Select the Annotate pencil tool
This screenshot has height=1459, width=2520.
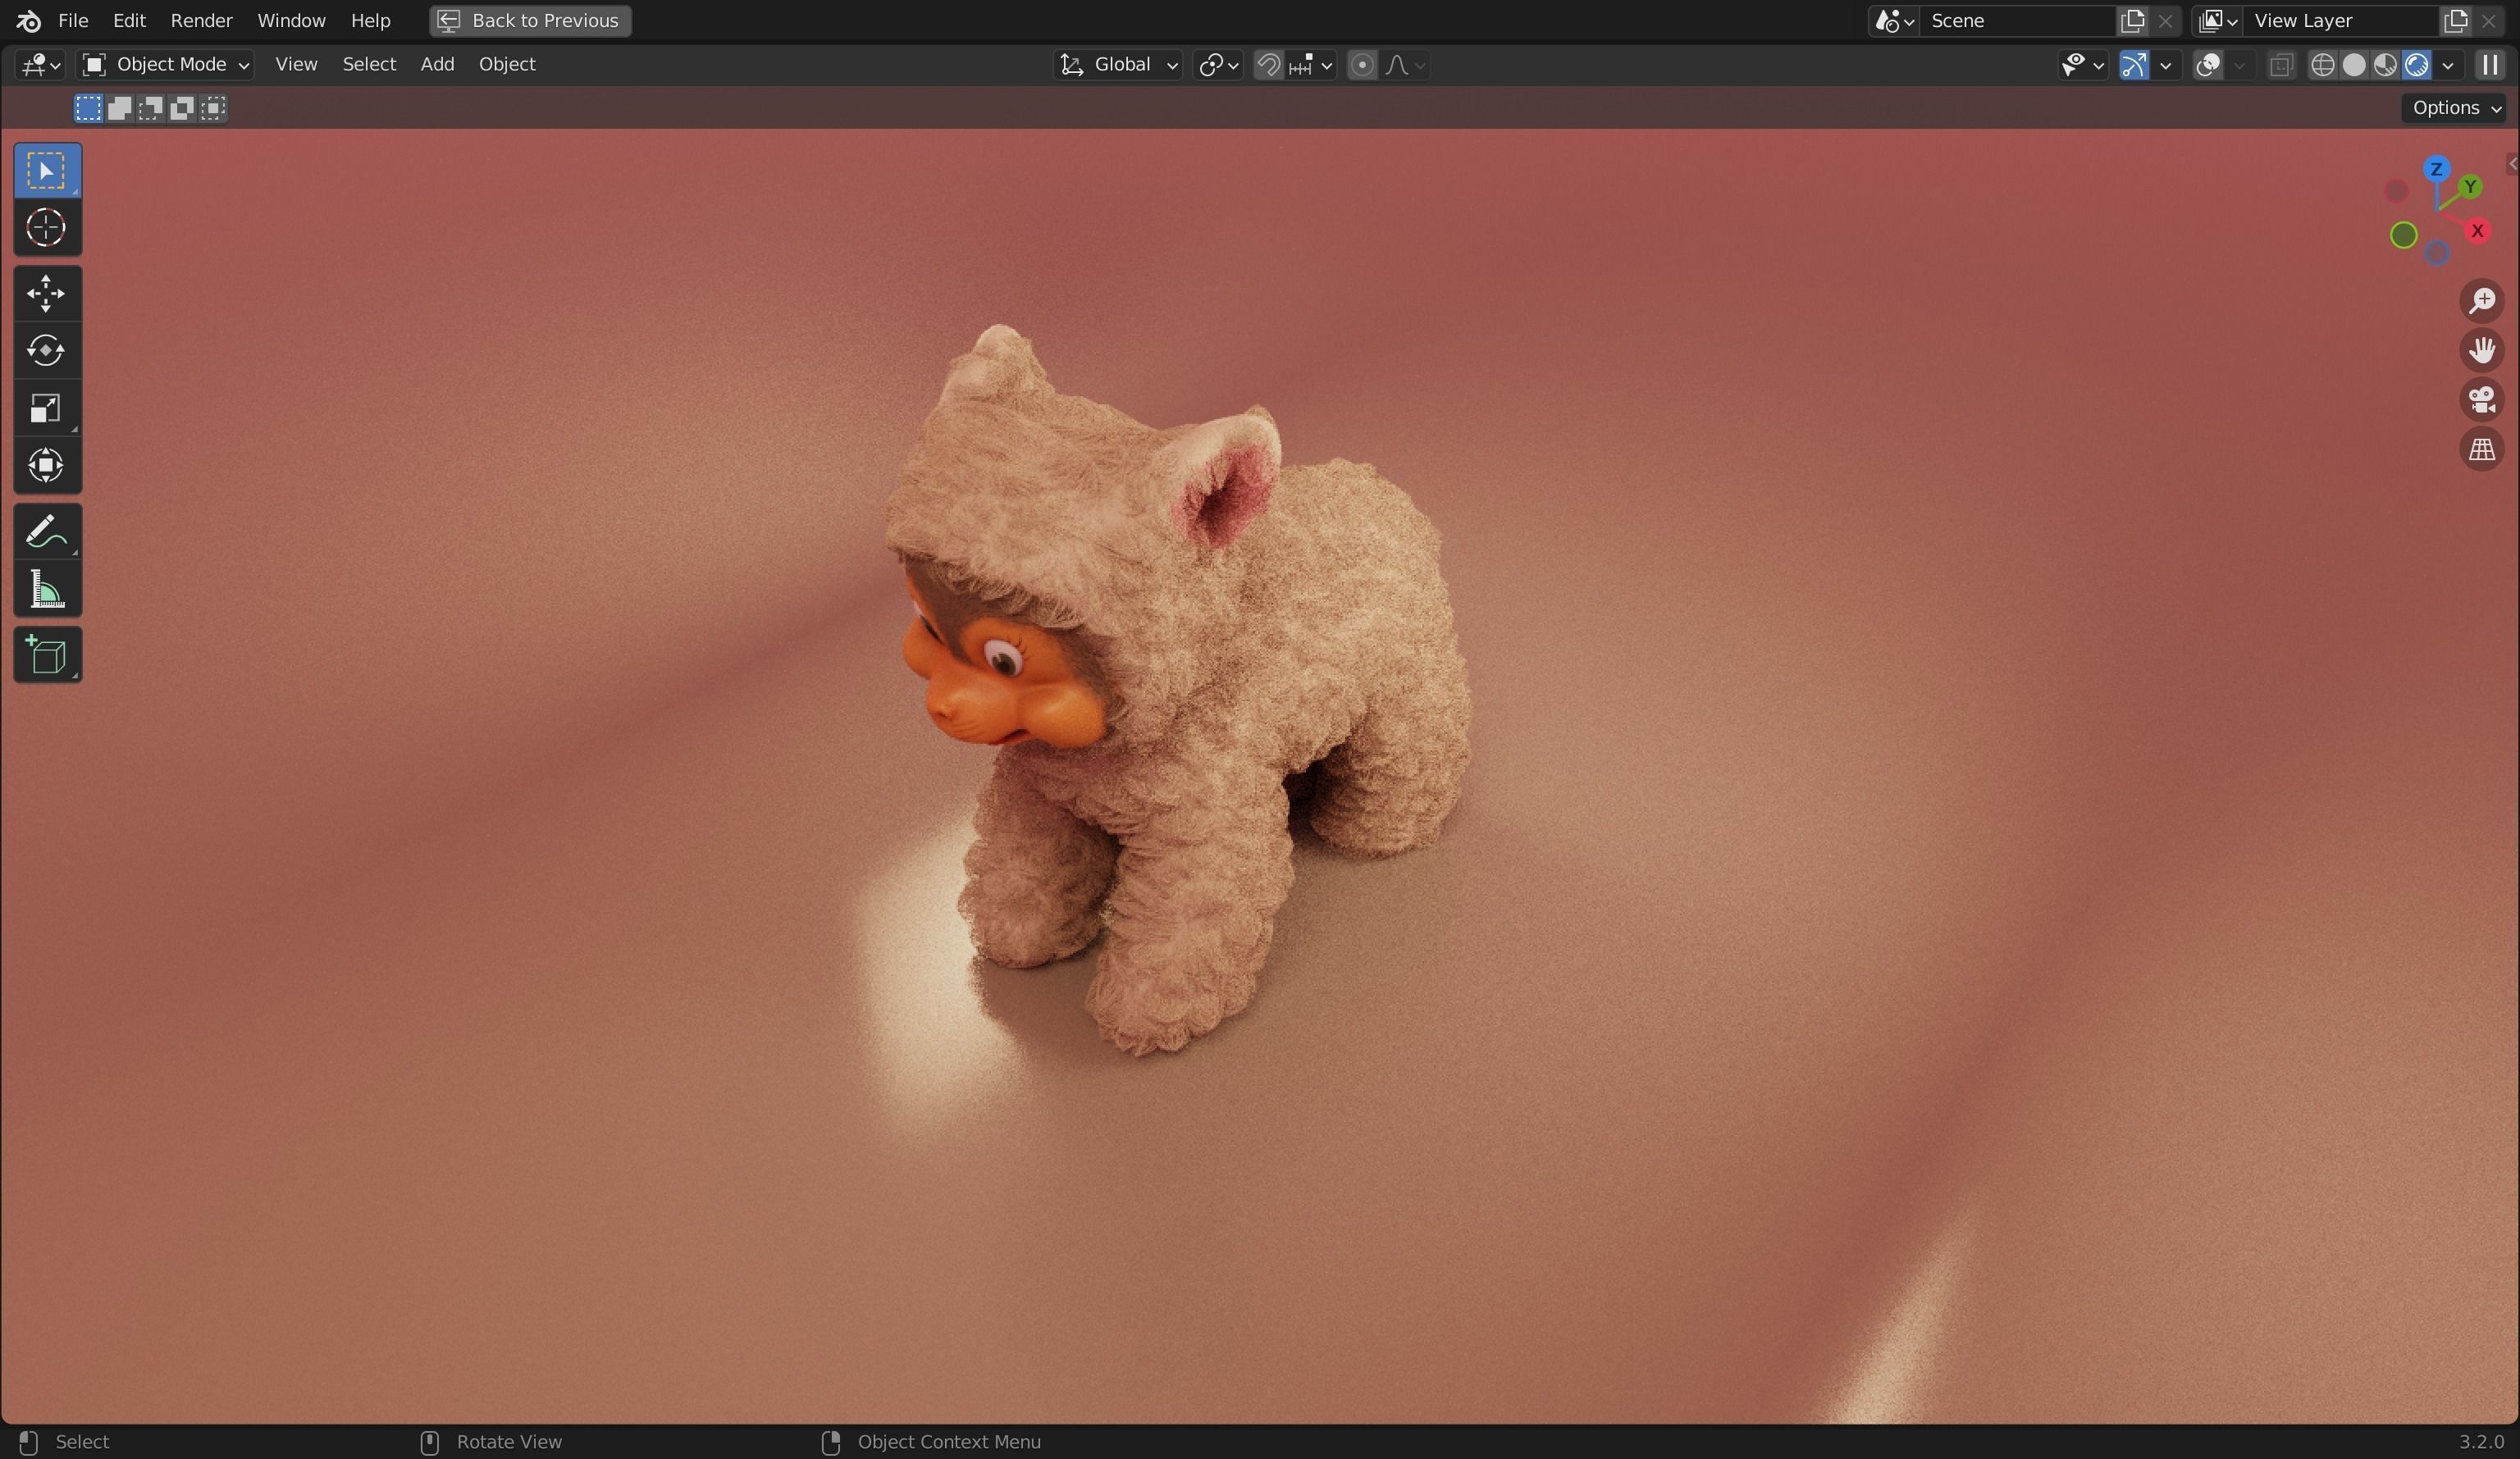point(47,532)
